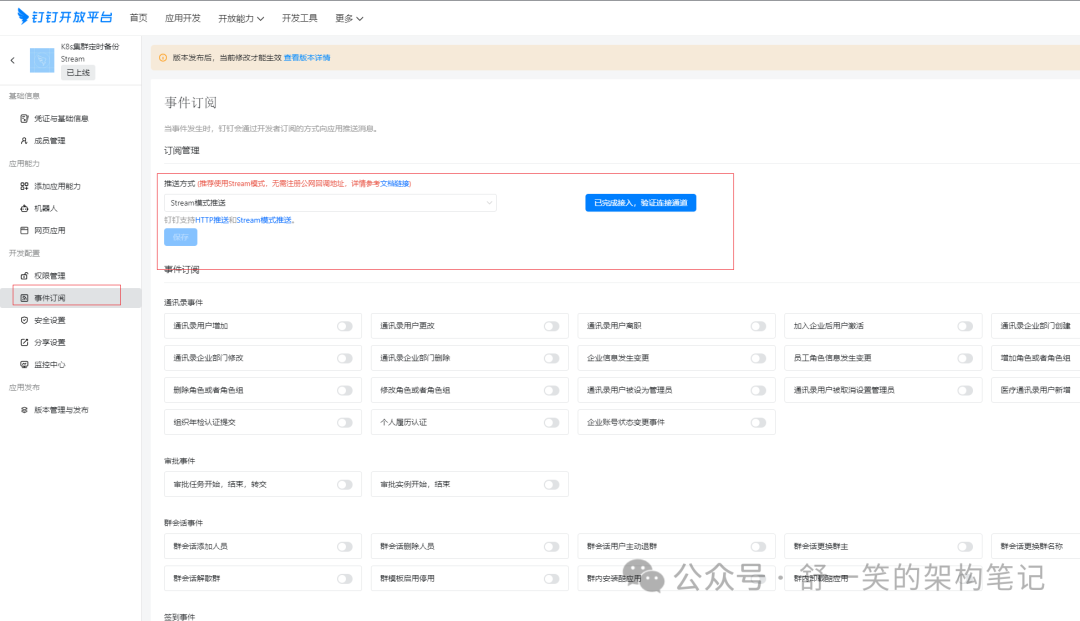Viewport: 1080px width, 621px height.
Task: Click the 查看版本详情 link in notice
Action: 307,58
